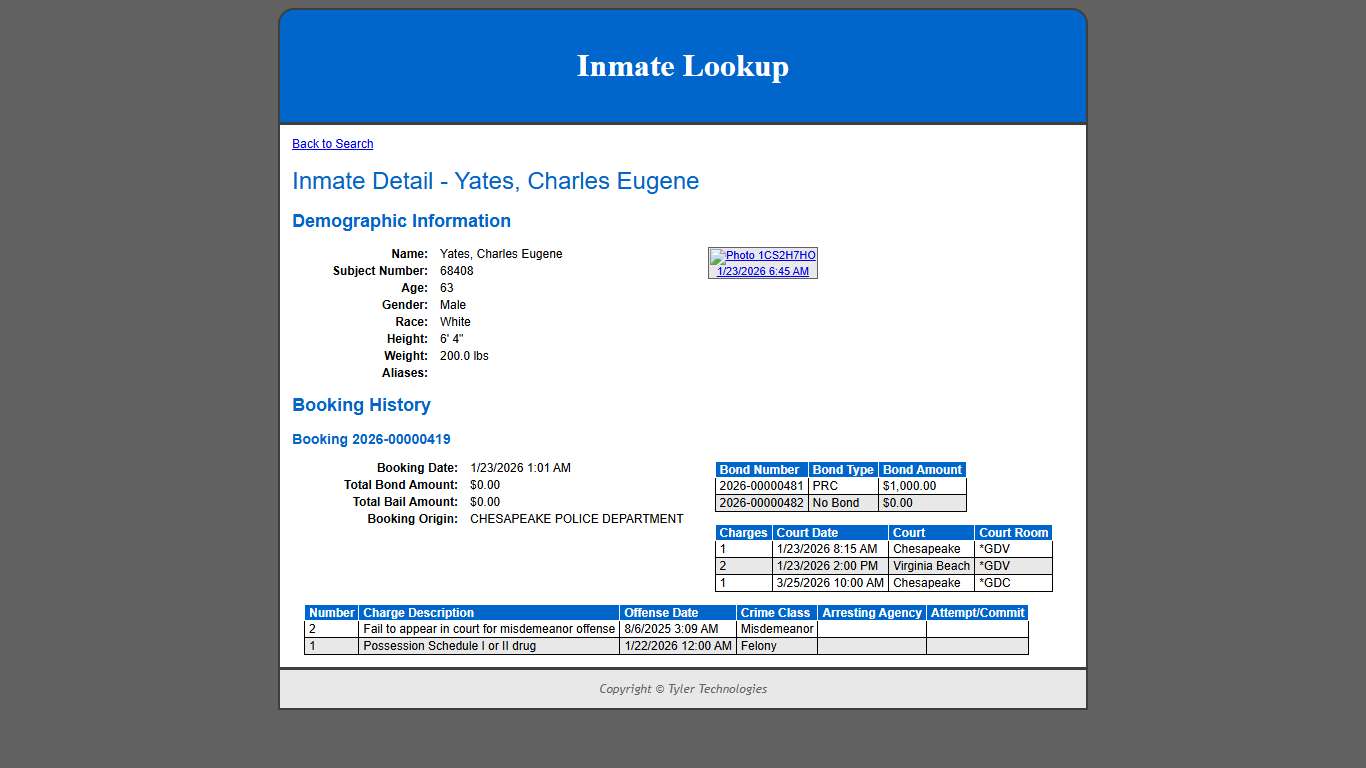
Task: Click the Back to Search link
Action: click(x=332, y=143)
